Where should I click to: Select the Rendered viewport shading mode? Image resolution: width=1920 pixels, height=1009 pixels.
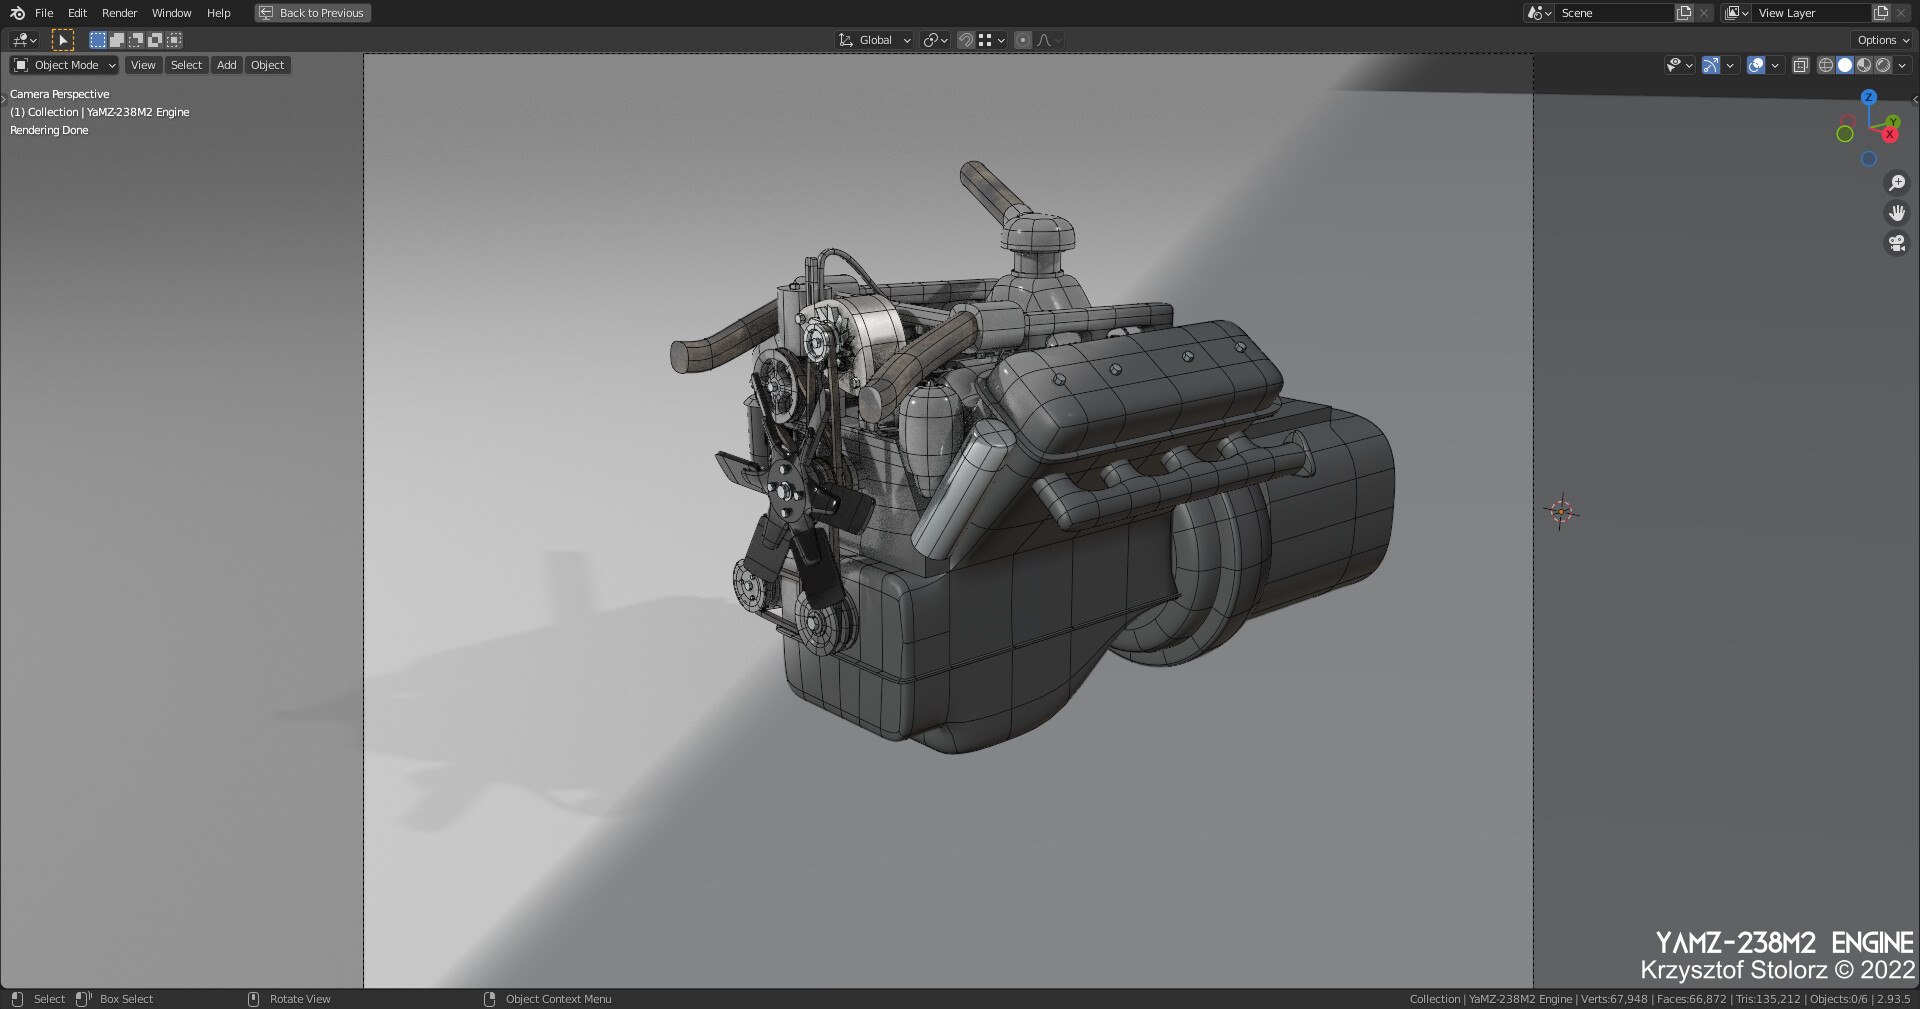(1885, 65)
